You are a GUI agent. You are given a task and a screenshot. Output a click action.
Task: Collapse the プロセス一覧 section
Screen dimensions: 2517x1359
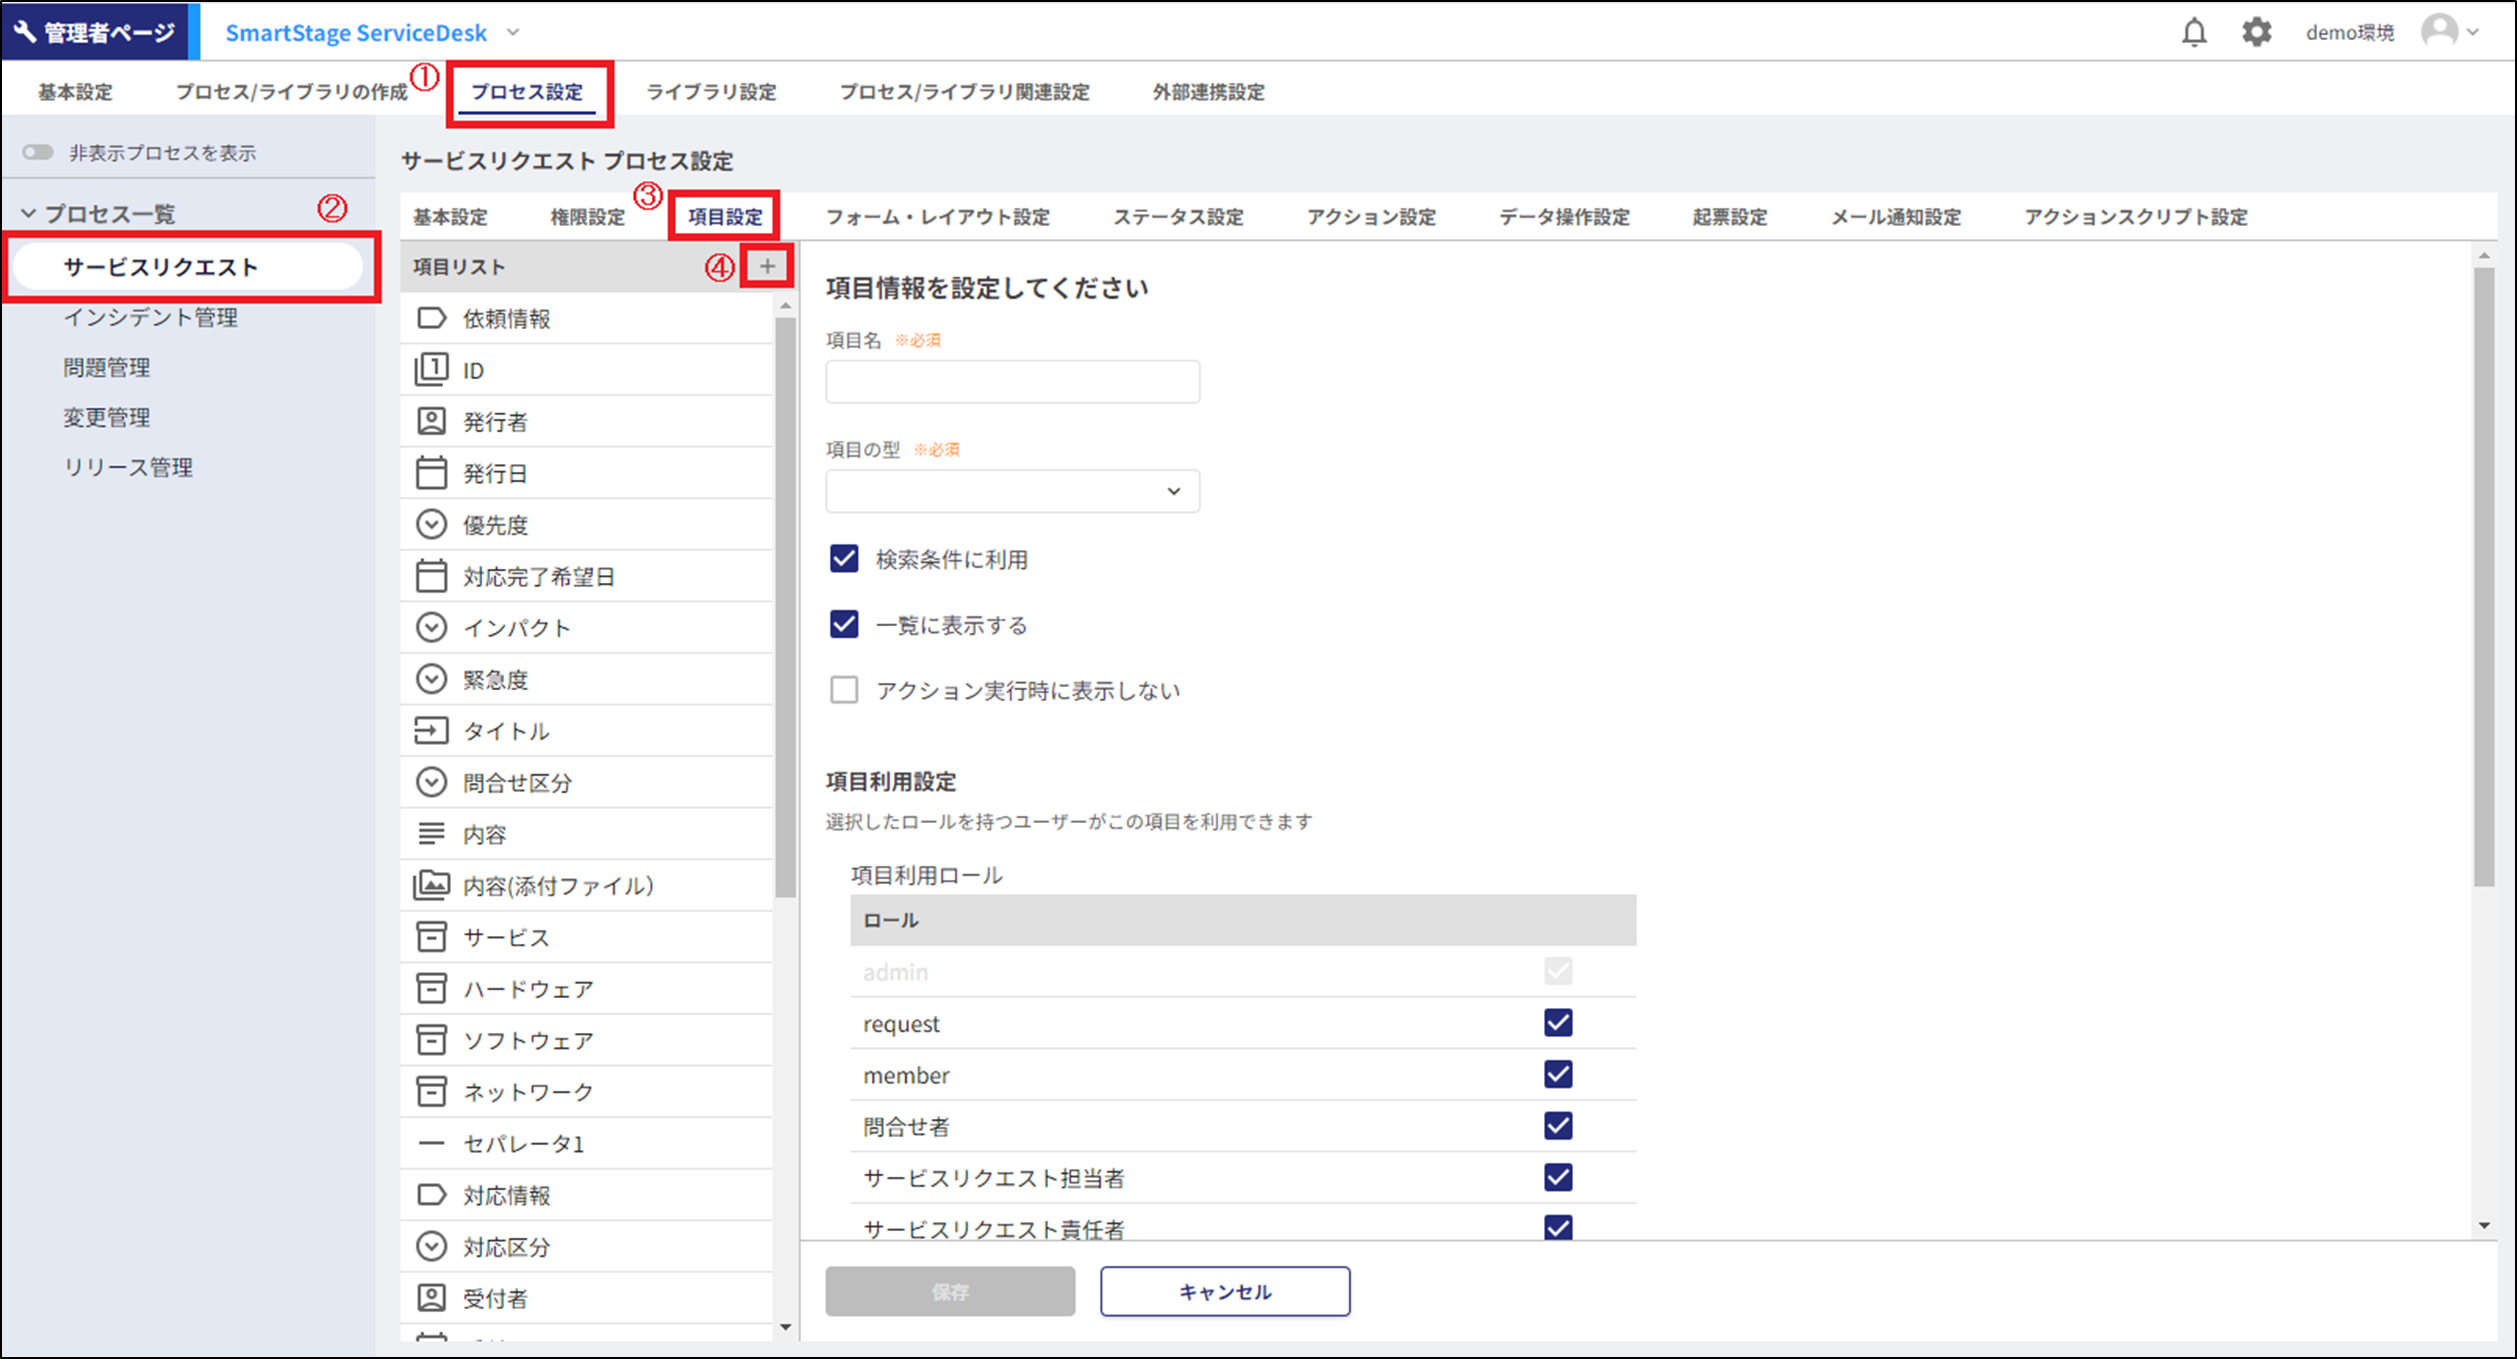(x=31, y=212)
